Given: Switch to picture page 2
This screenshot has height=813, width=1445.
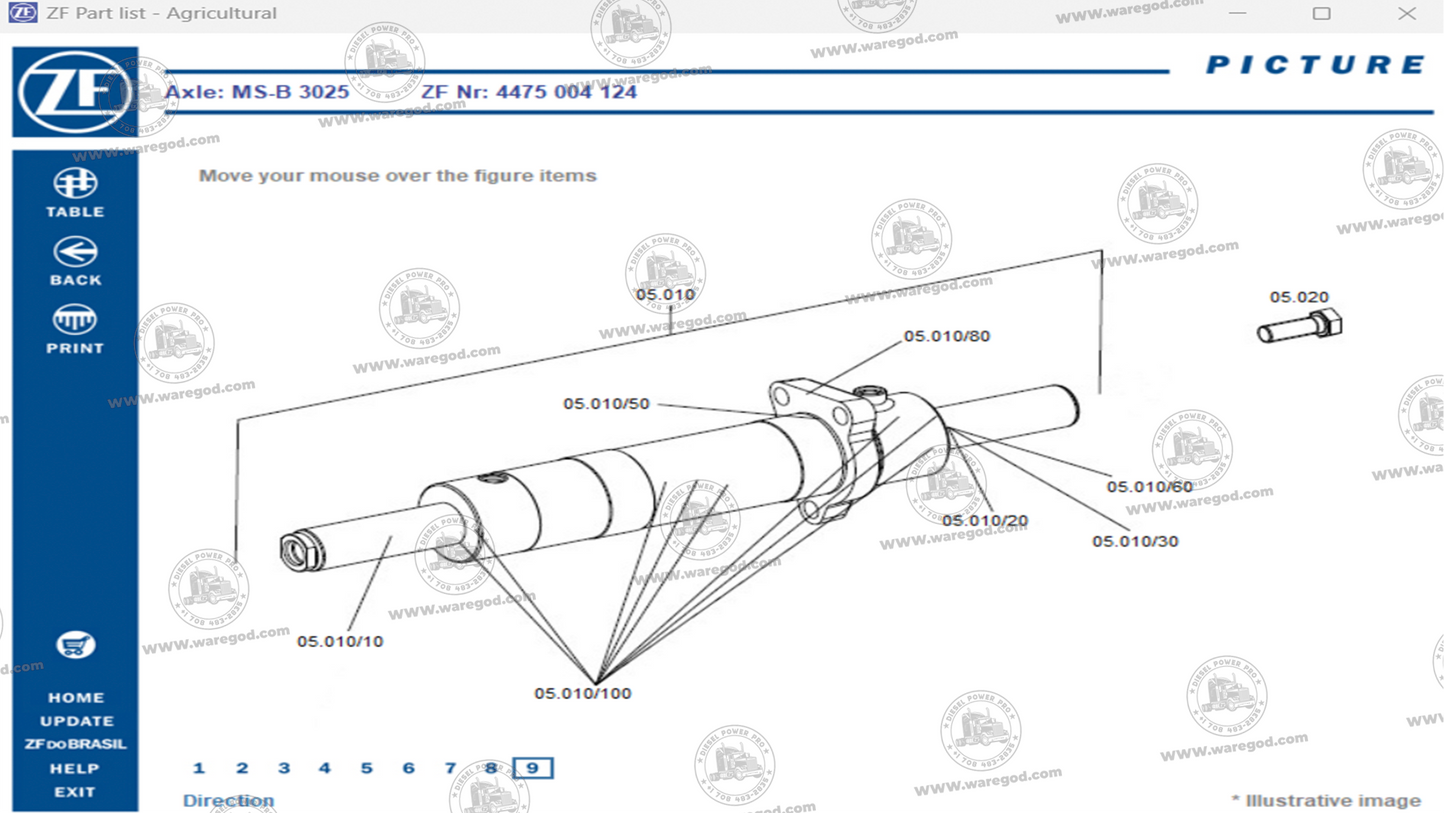Looking at the screenshot, I should 242,768.
